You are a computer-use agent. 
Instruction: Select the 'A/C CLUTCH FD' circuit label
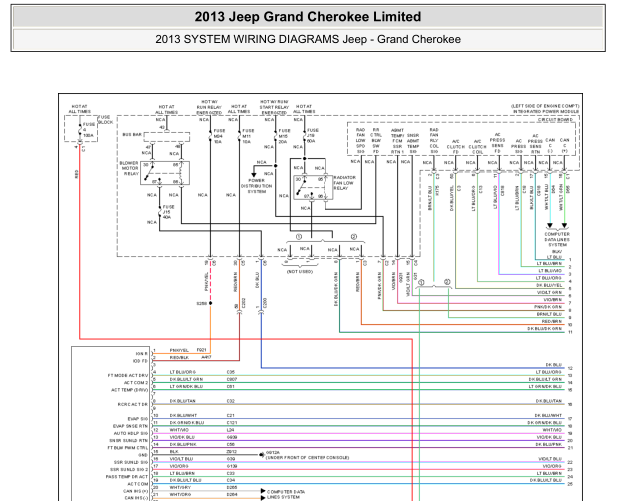pyautogui.click(x=456, y=147)
